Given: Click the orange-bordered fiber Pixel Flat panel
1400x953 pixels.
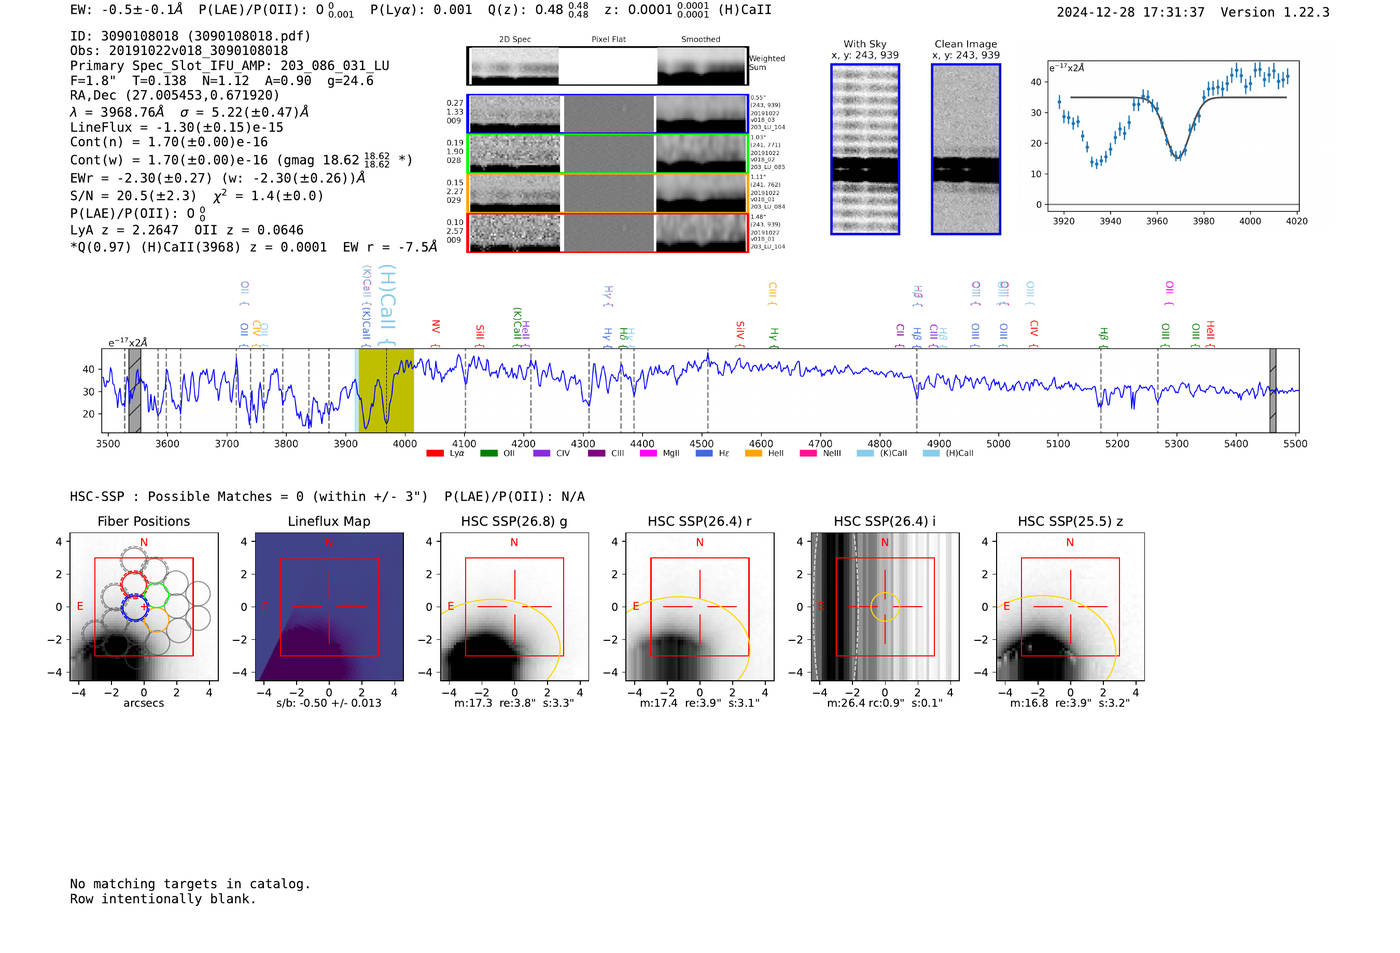Looking at the screenshot, I should tap(608, 193).
